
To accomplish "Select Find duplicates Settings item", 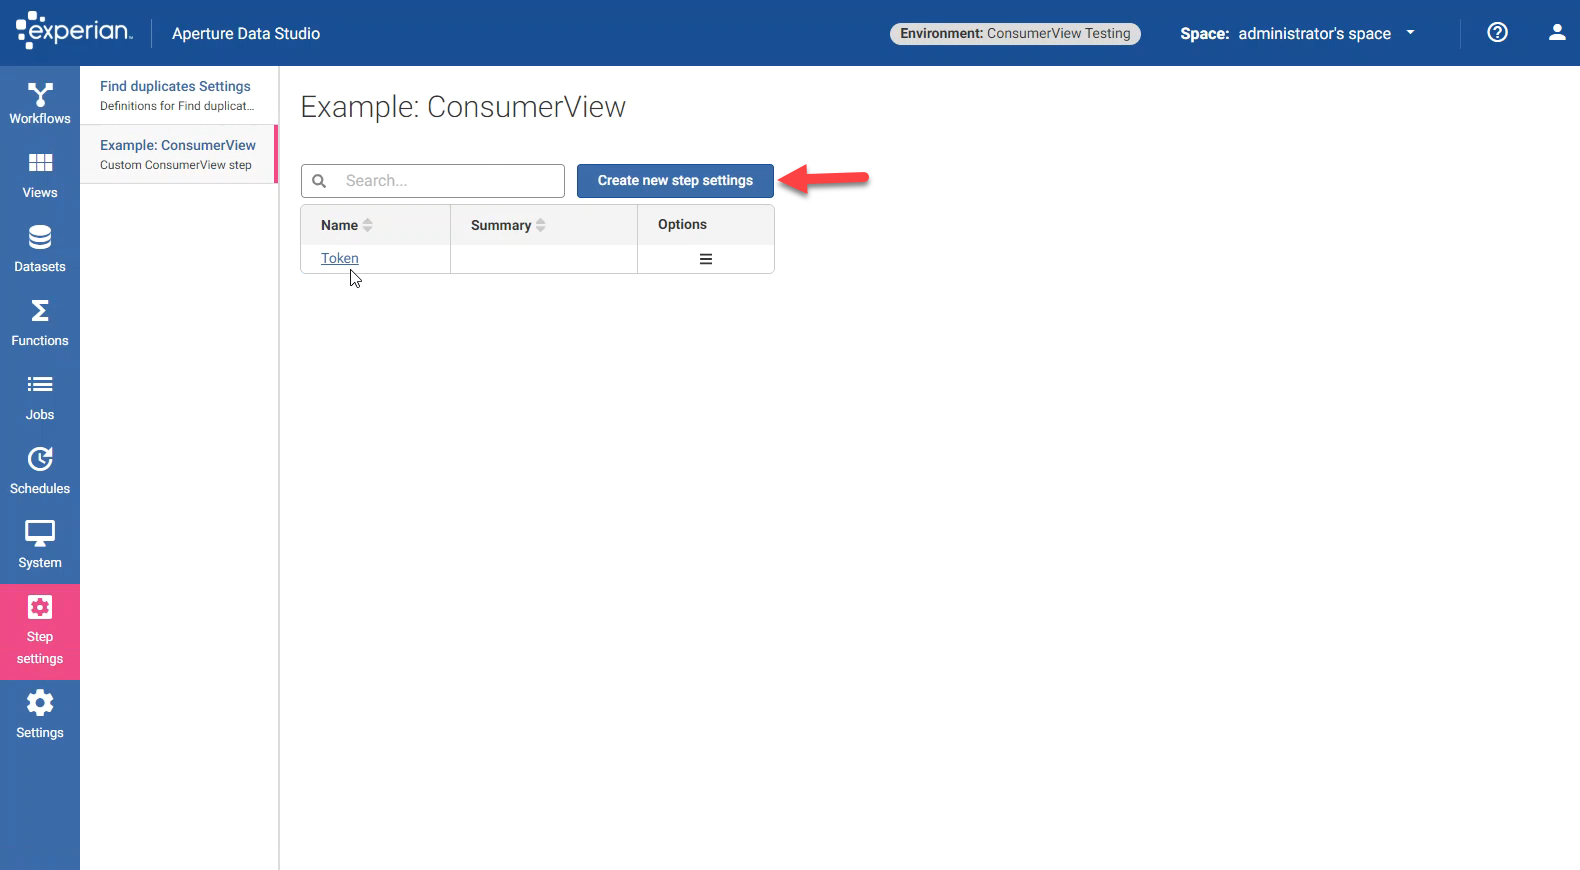I will coord(178,95).
